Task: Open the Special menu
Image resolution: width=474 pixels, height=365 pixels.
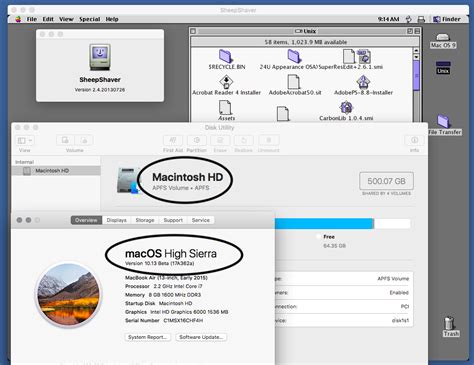Action: point(89,19)
